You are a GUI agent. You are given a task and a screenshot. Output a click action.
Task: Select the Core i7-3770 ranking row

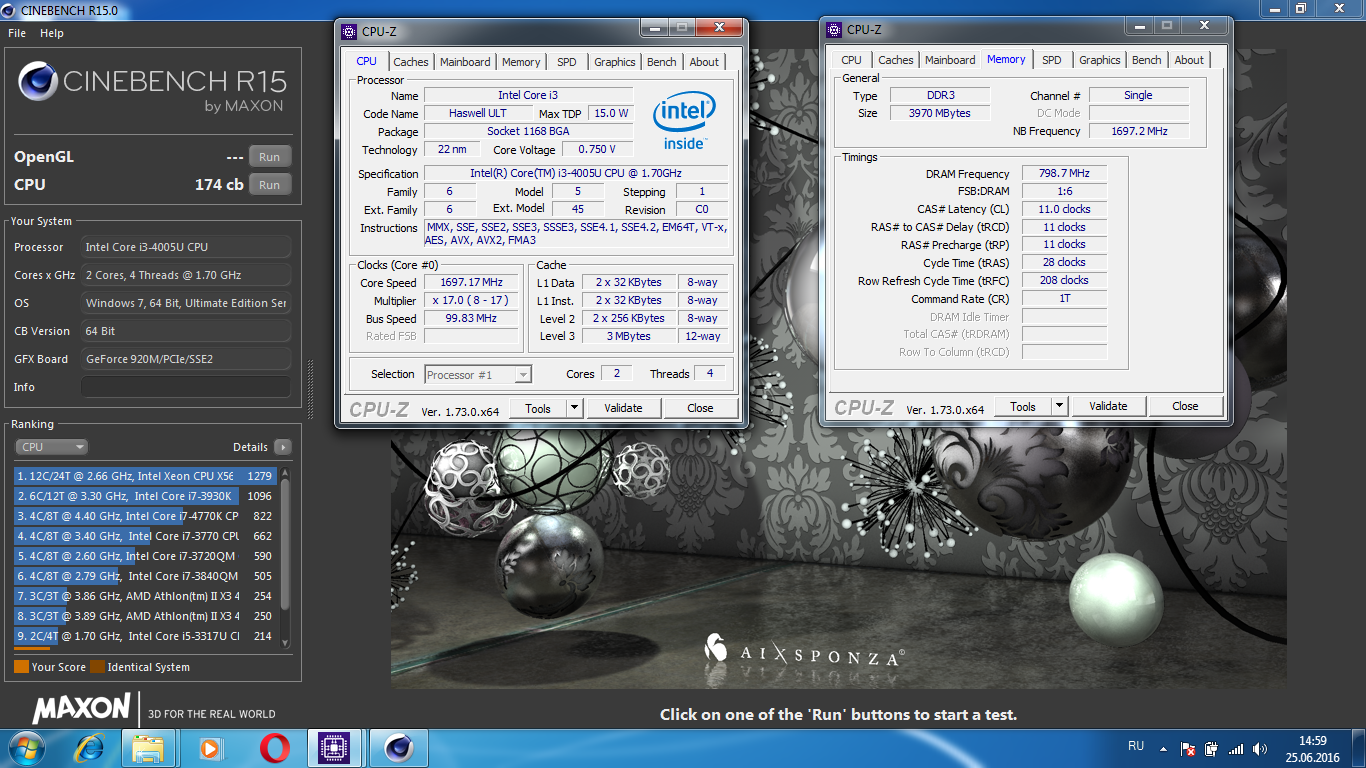click(x=145, y=536)
